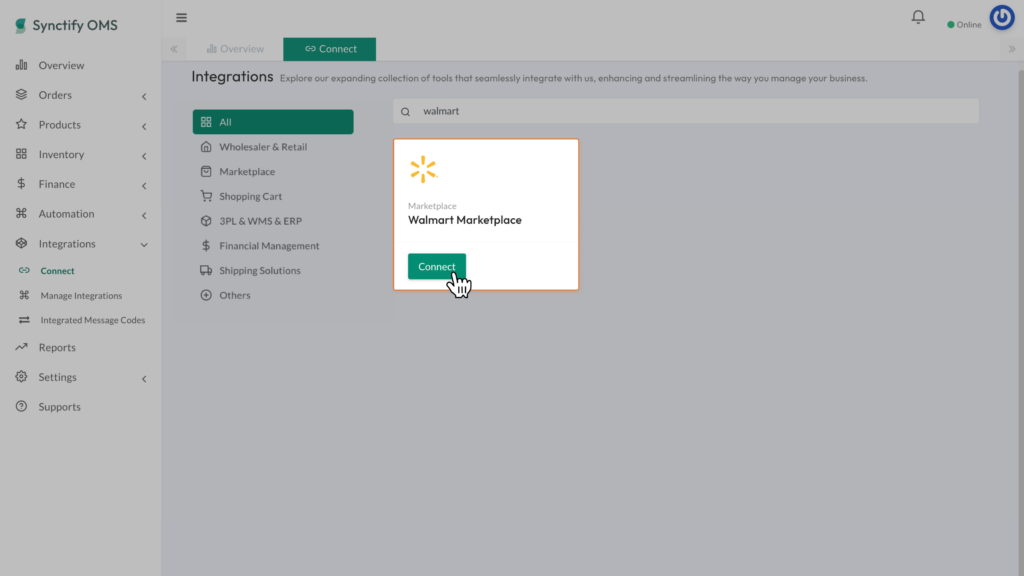Viewport: 1024px width, 576px height.
Task: Click the 3PL & WMS & ERP box icon
Action: (206, 221)
